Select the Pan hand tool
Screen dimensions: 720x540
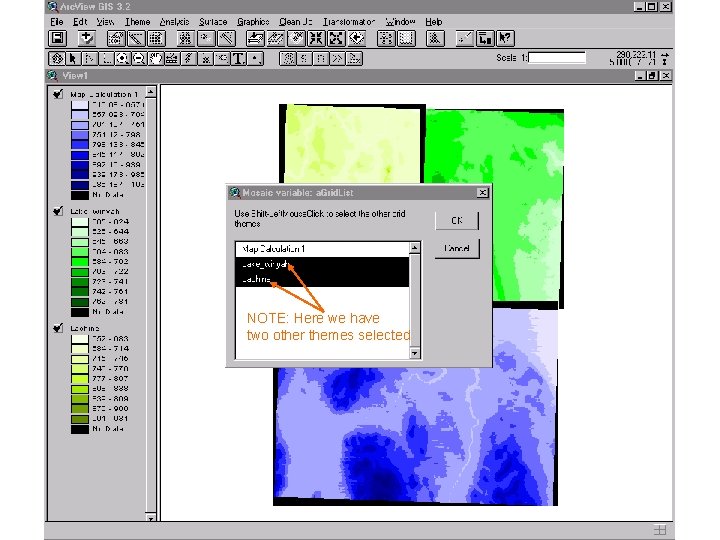[x=156, y=58]
